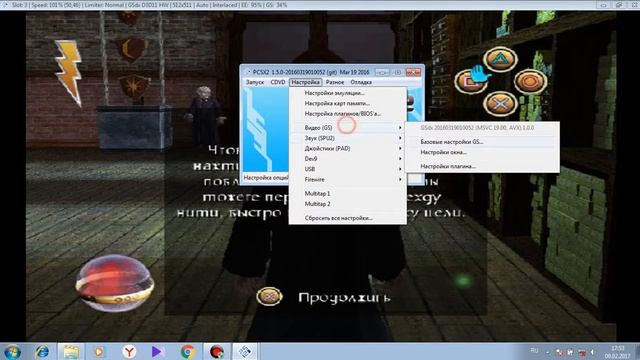The height and width of the screenshot is (360, 640).
Task: Select Multitap 2 option
Action: point(347,204)
